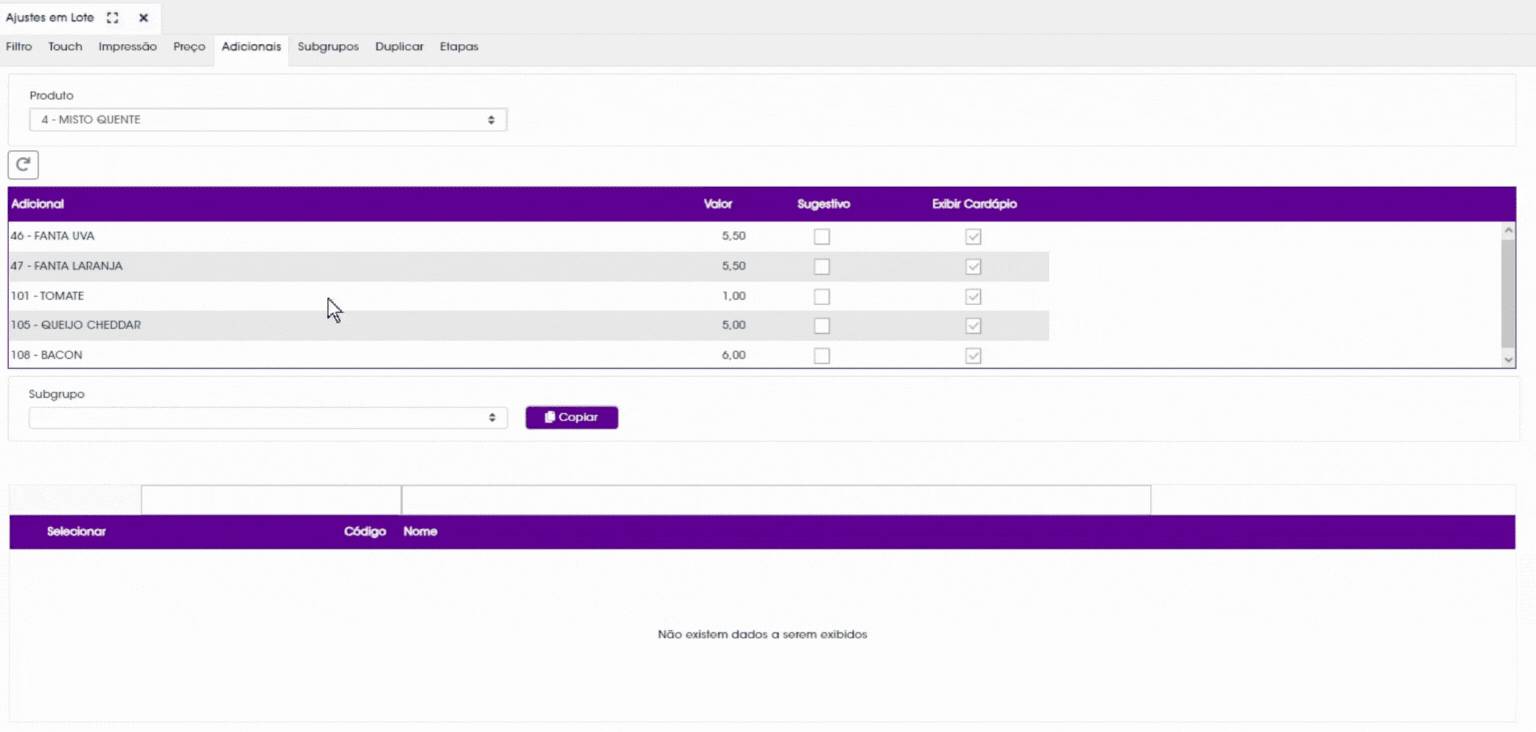Toggle Exibir Cardápio checkbox for FANTA LARANJA
1536x732 pixels.
tap(973, 267)
